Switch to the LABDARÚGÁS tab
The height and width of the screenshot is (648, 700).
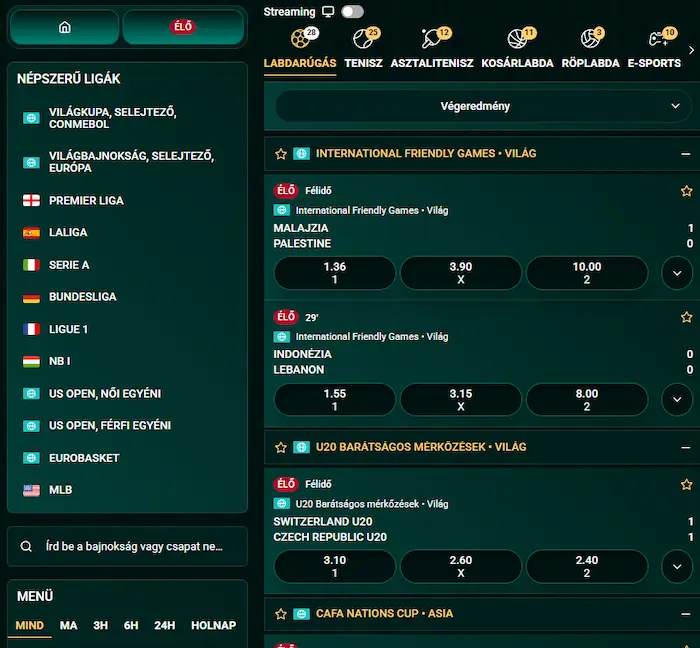[300, 63]
